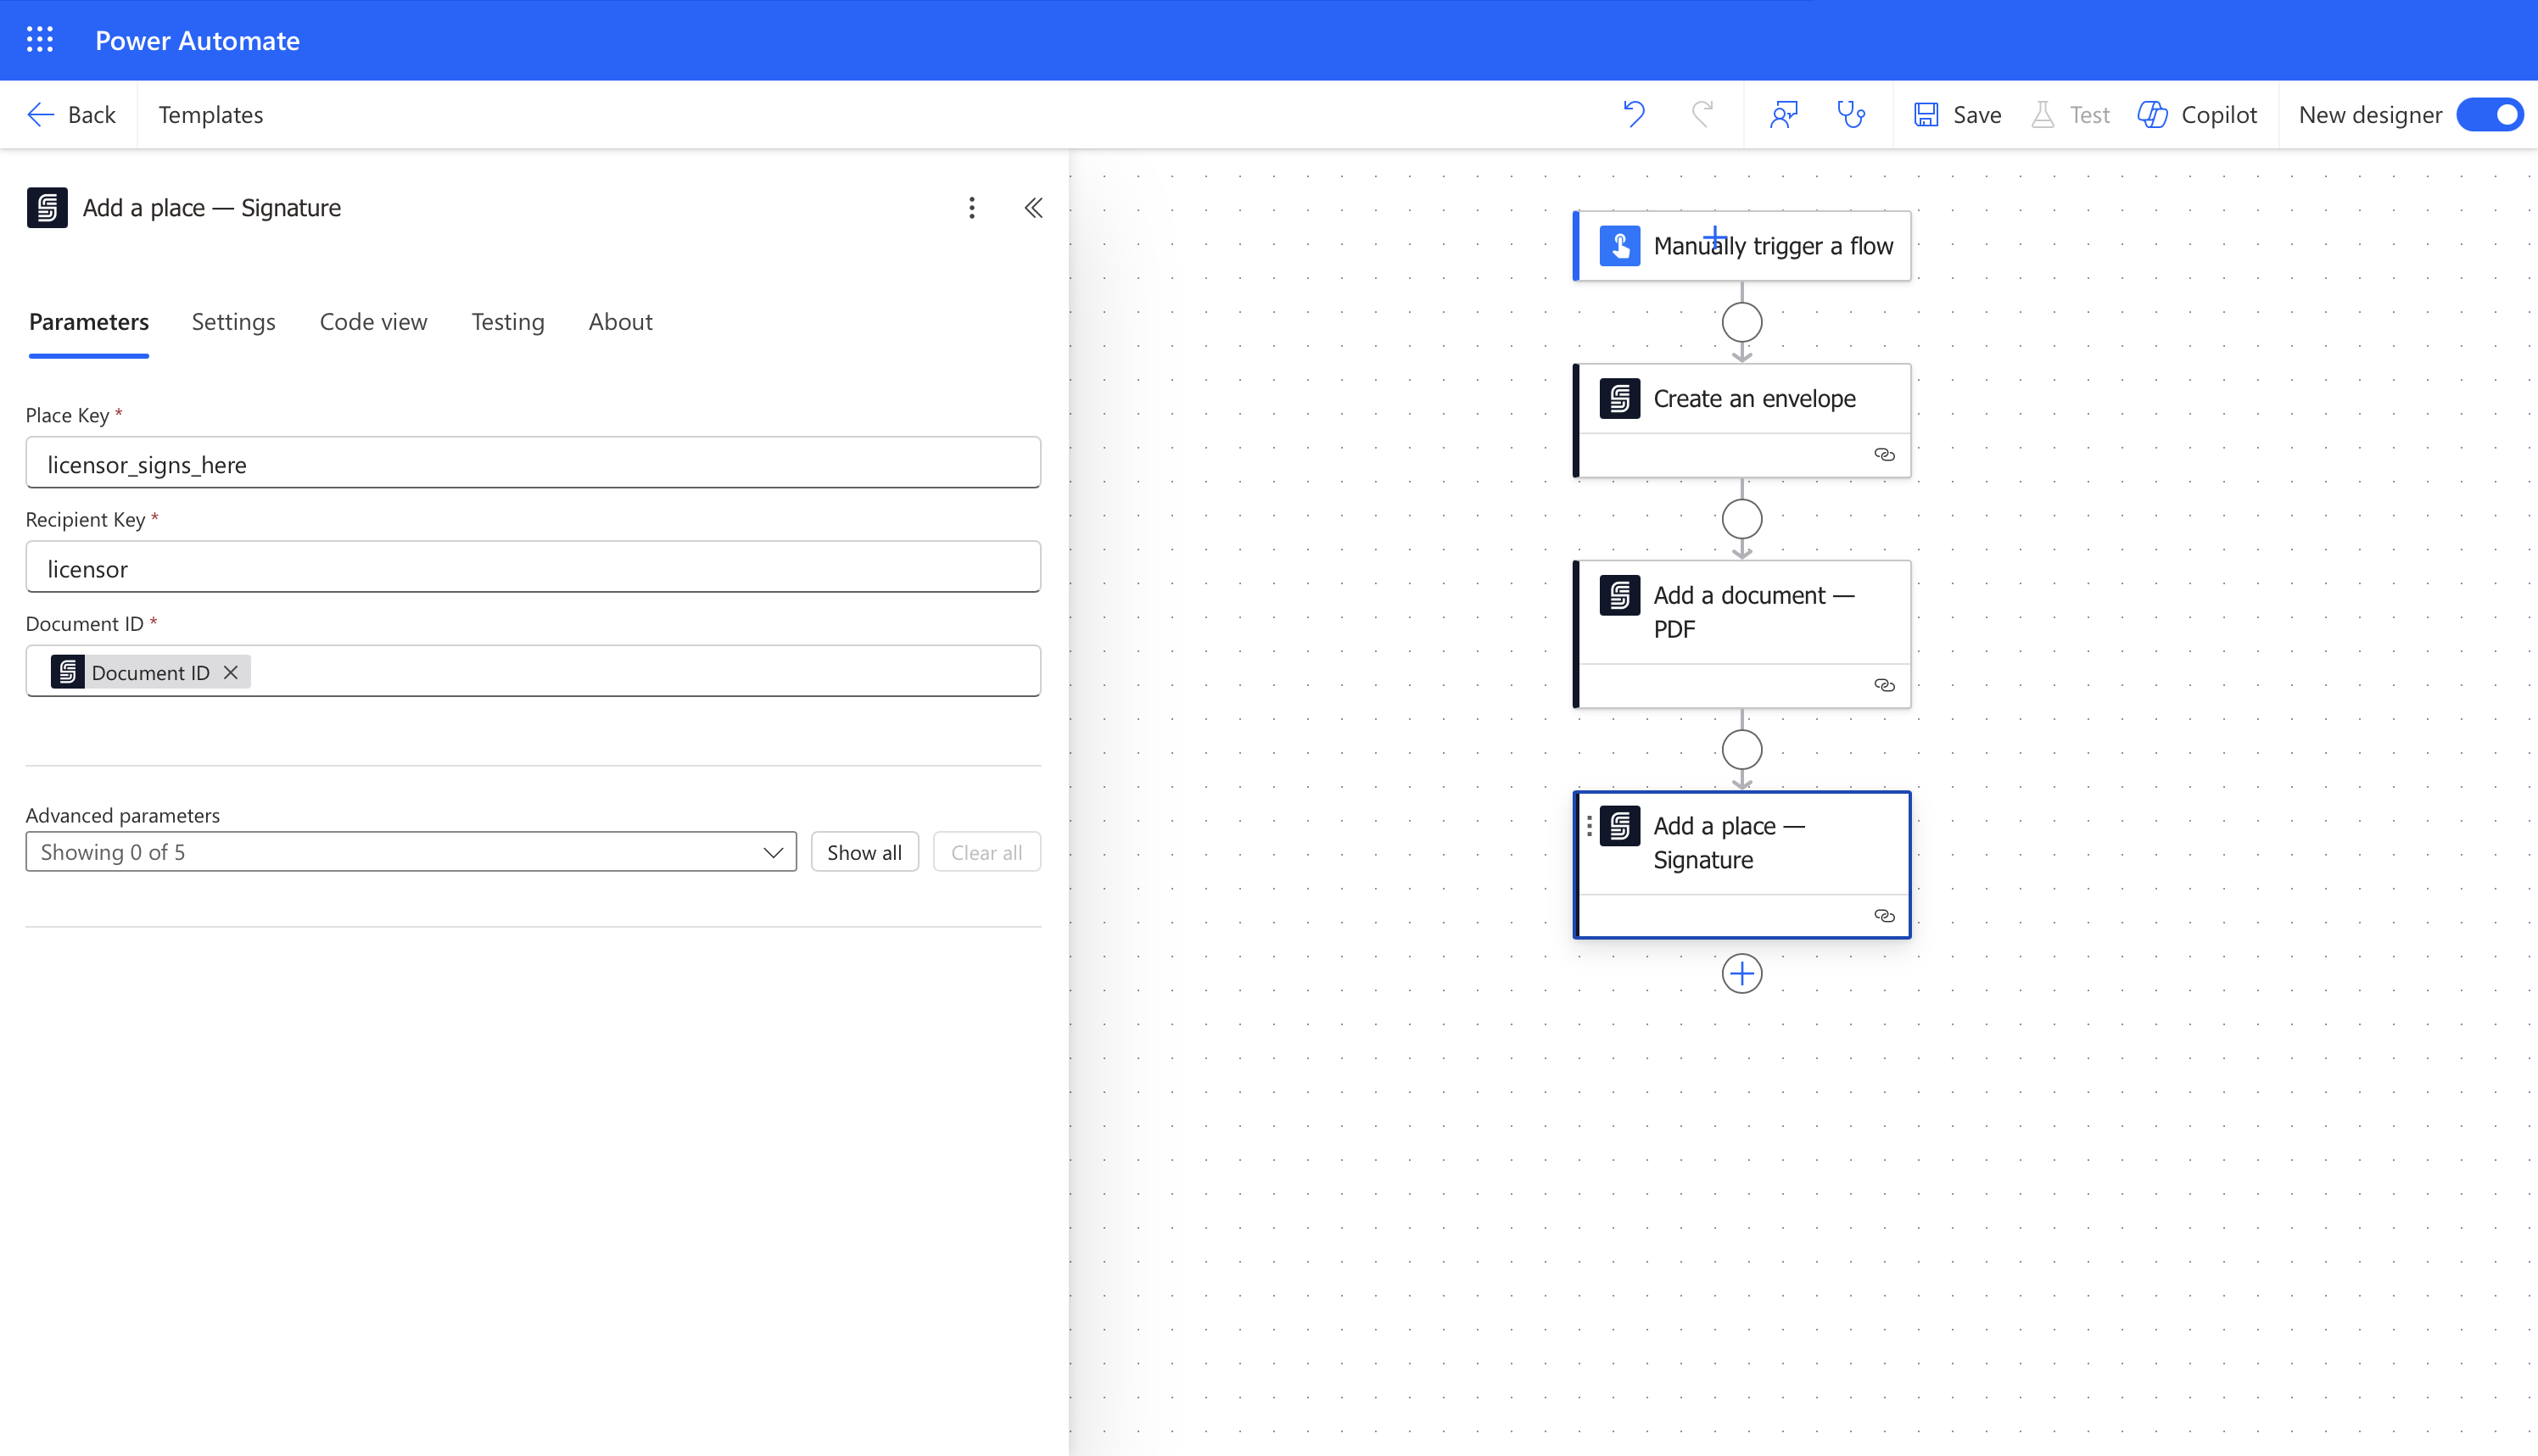Click the Test button
Image resolution: width=2538 pixels, height=1456 pixels.
(2071, 115)
